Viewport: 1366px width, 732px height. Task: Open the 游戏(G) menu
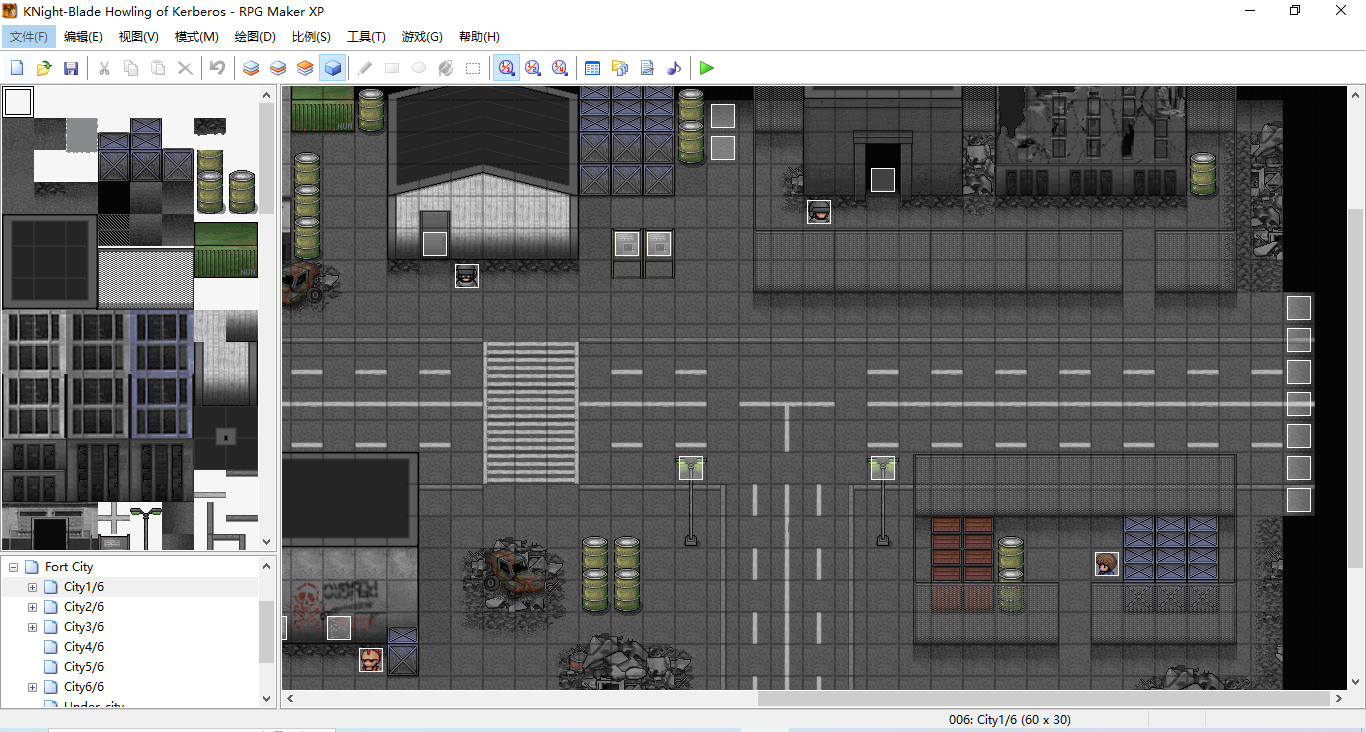(422, 37)
